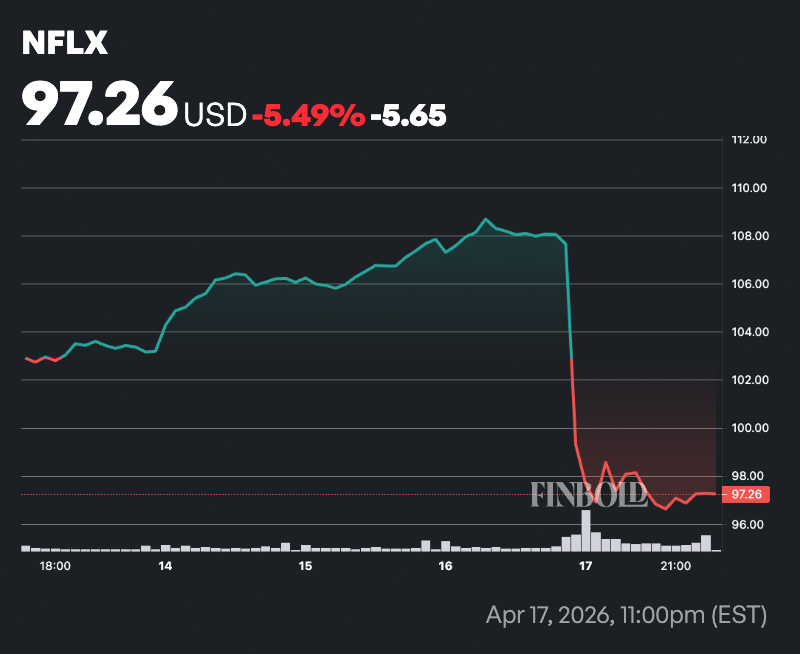Select the 21:00 time axis label
The height and width of the screenshot is (654, 800).
676,566
